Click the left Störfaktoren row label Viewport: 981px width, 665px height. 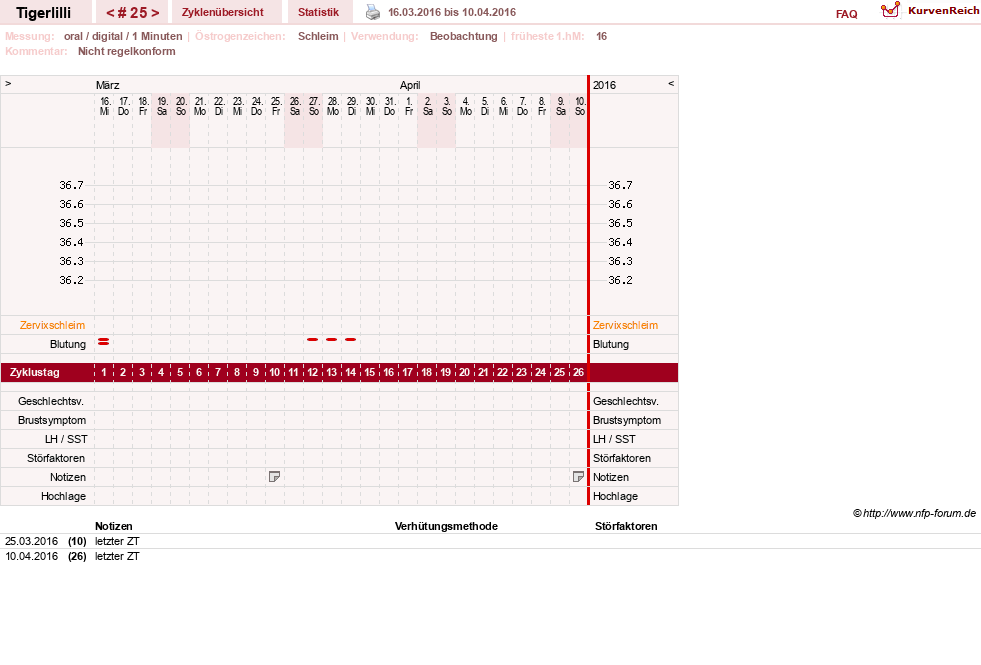56,459
